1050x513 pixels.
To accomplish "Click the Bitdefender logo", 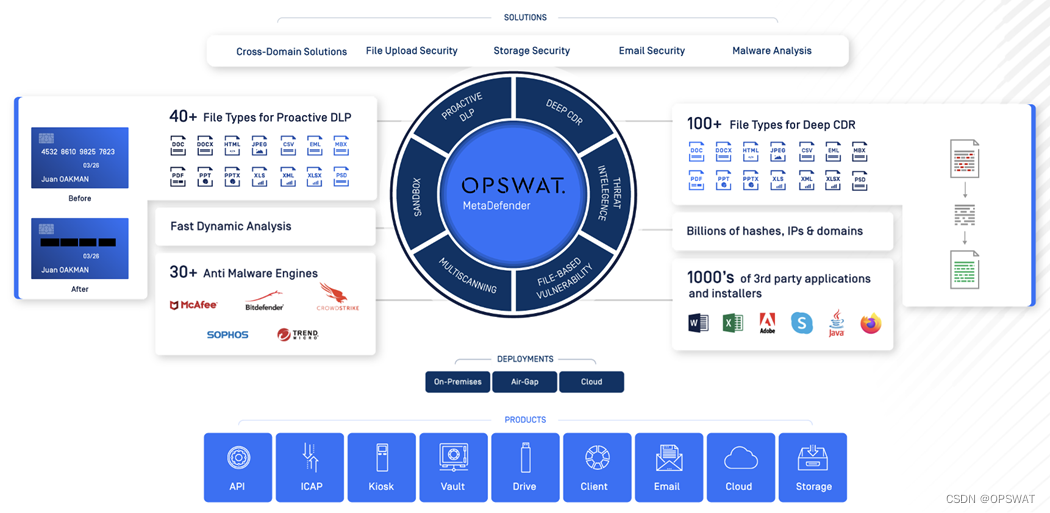I will (265, 302).
